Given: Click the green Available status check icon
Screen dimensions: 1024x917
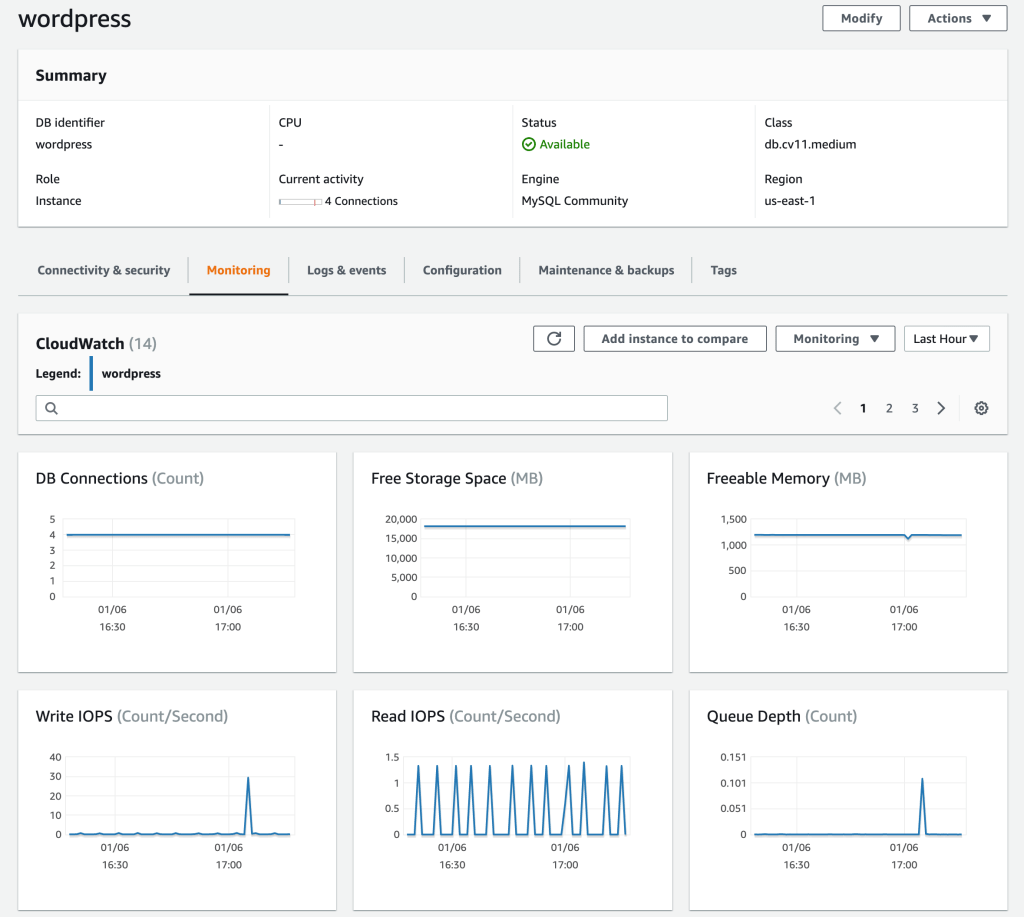Looking at the screenshot, I should click(x=529, y=144).
